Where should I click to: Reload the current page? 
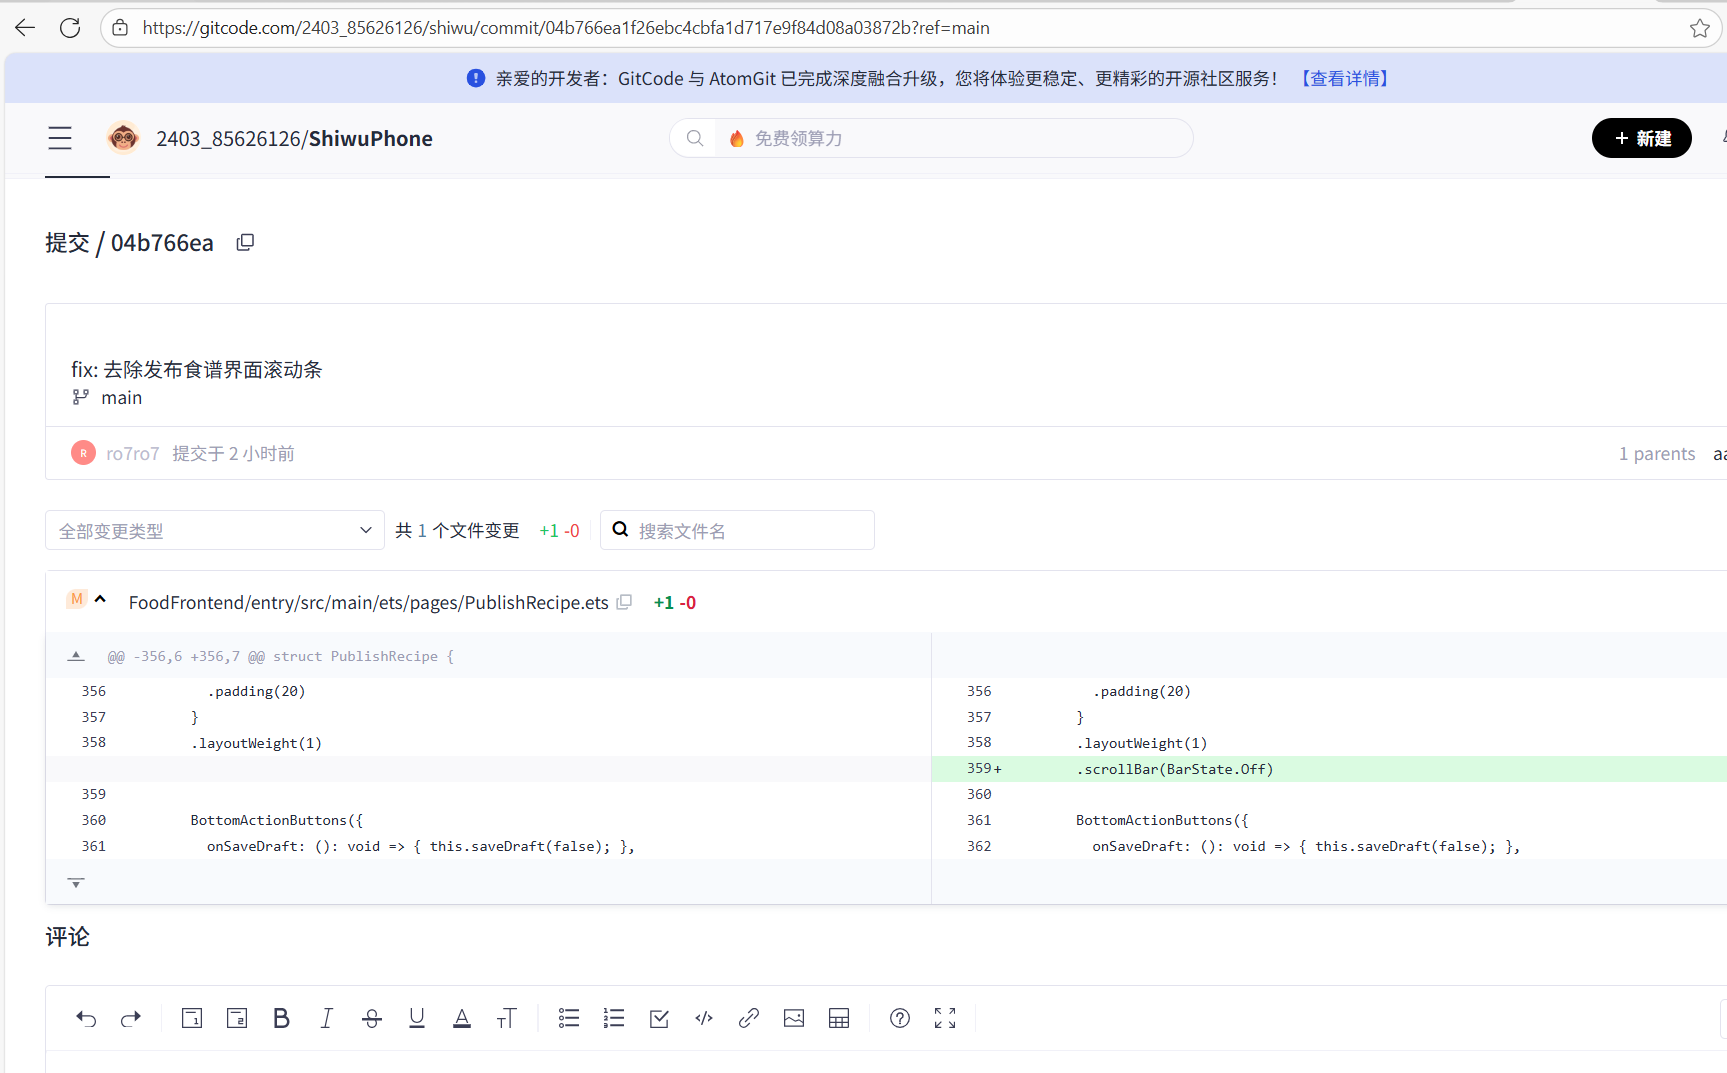pos(70,28)
